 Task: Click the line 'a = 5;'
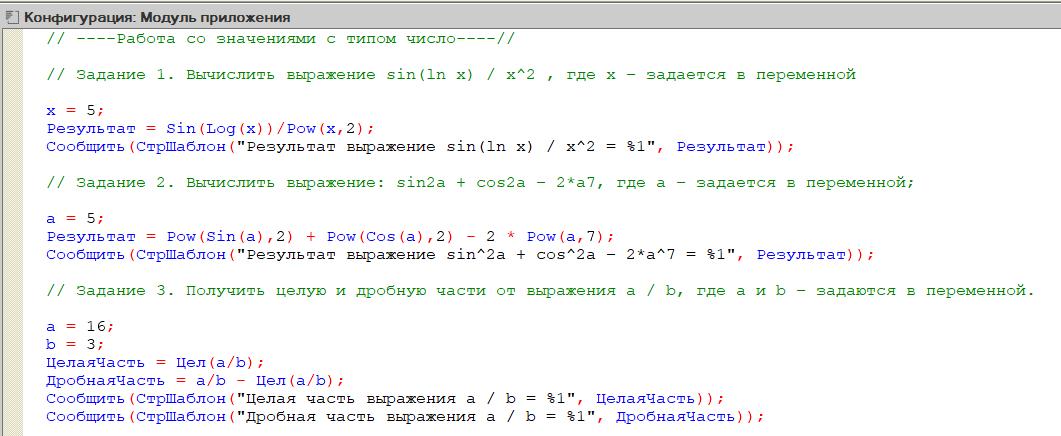tap(74, 219)
